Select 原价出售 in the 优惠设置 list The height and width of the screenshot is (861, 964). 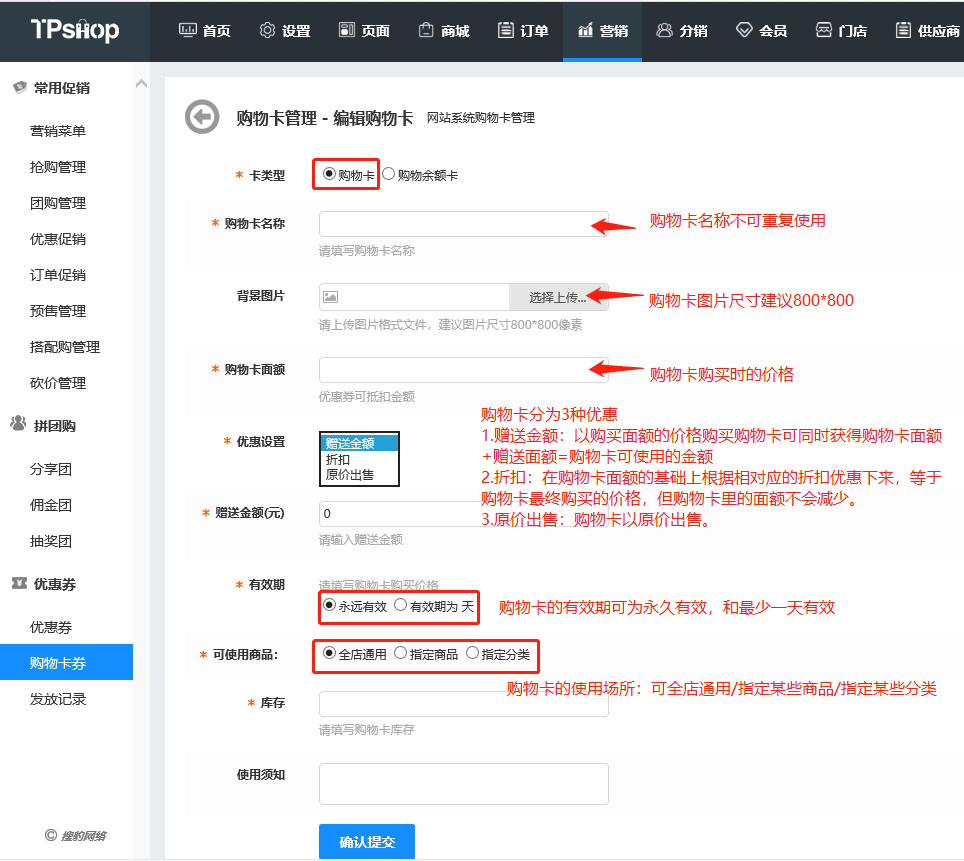[349, 474]
